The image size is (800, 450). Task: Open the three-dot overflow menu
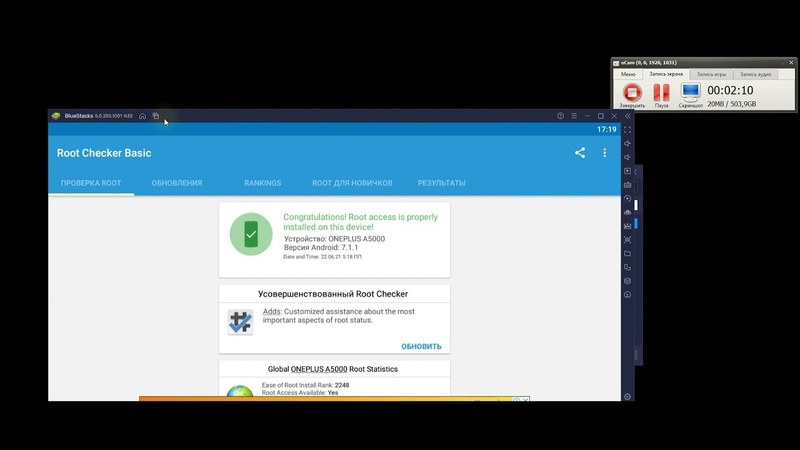pos(605,153)
